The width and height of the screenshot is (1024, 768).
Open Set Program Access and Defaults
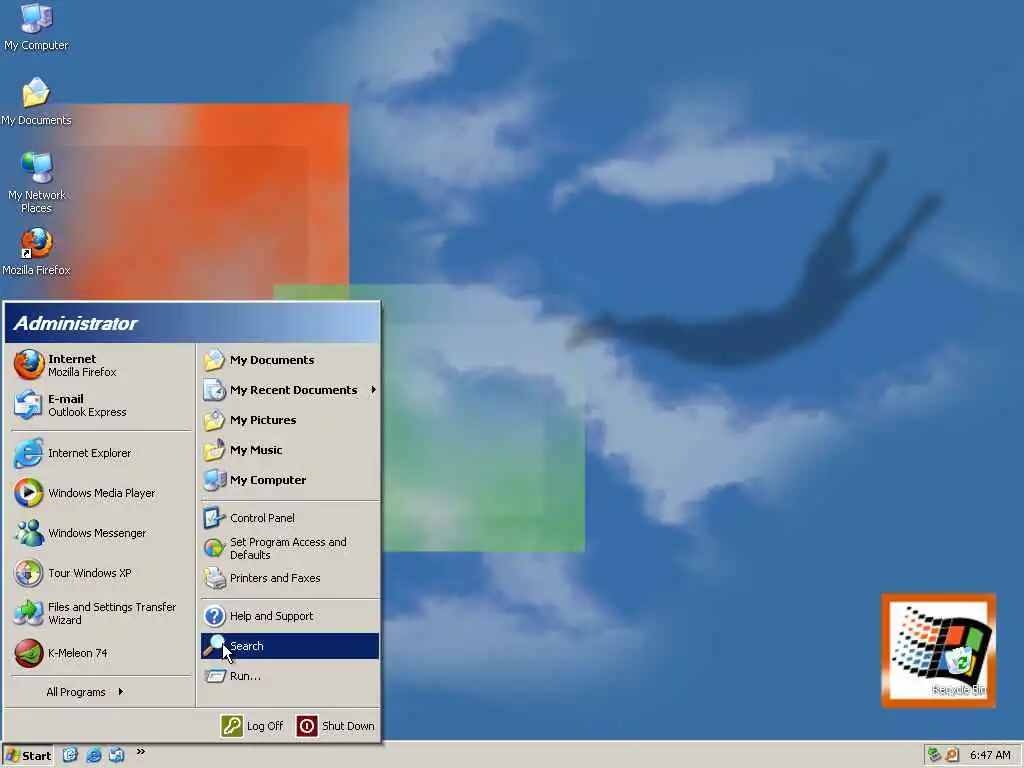(x=290, y=548)
